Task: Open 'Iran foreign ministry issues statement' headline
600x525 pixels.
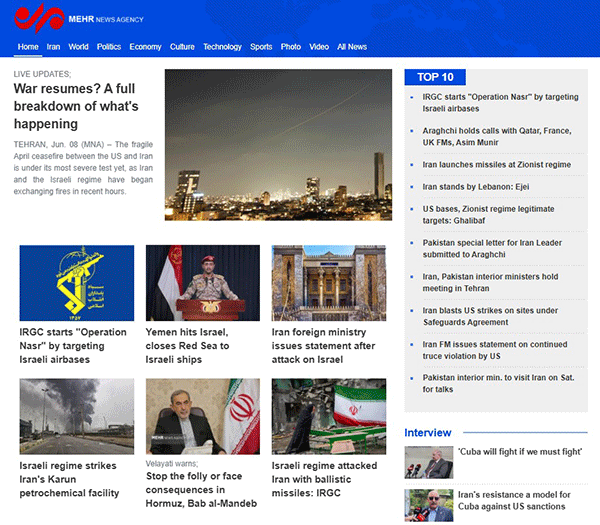Action: 323,346
